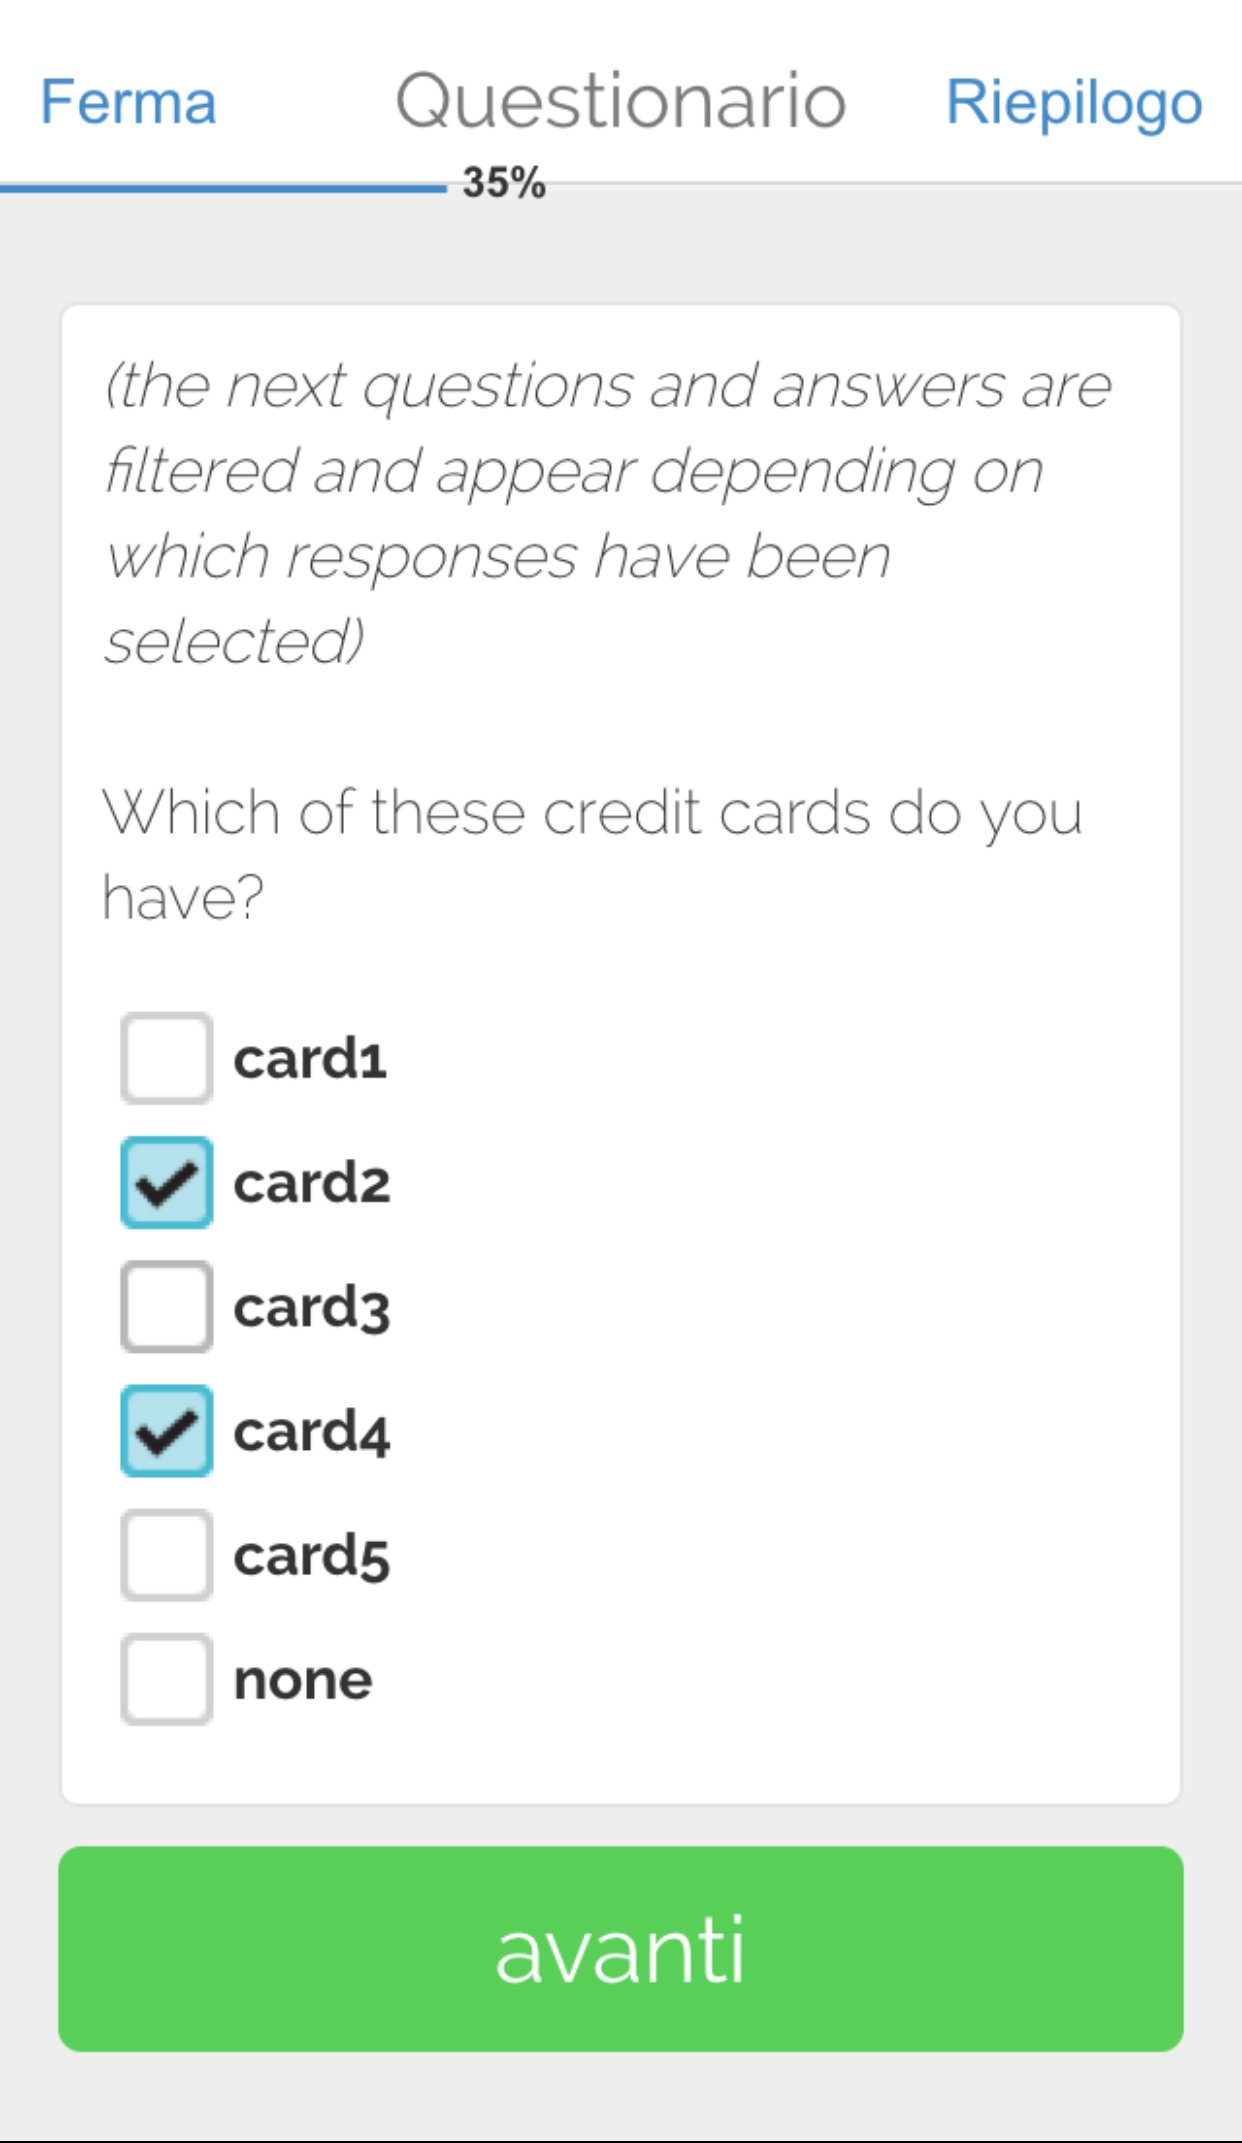This screenshot has height=2143, width=1242.
Task: Click the card4 text label
Action: (x=311, y=1432)
